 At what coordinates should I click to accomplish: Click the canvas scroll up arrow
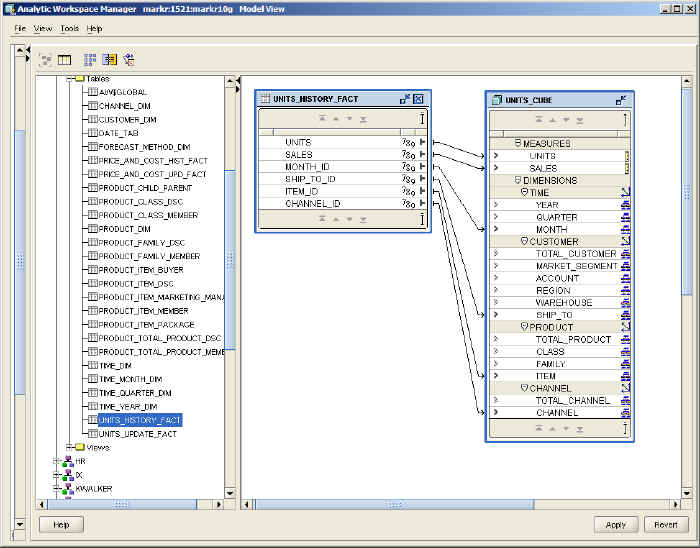[687, 81]
